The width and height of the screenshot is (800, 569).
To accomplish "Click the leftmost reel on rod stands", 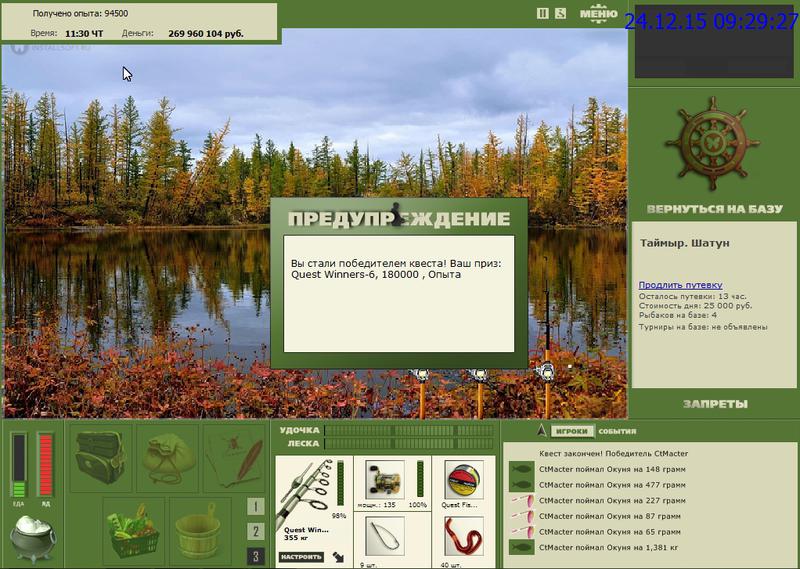I will 421,375.
